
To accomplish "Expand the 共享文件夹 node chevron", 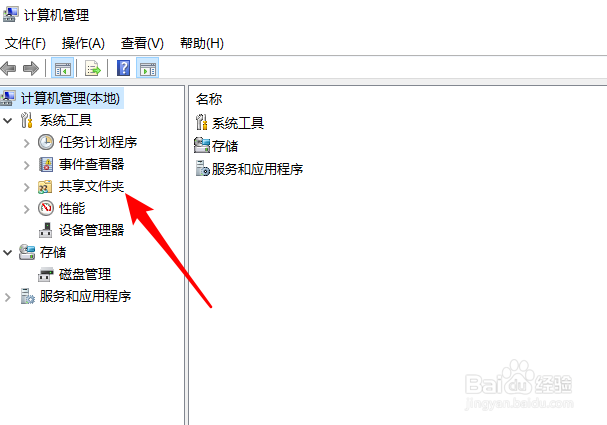I will click(26, 187).
